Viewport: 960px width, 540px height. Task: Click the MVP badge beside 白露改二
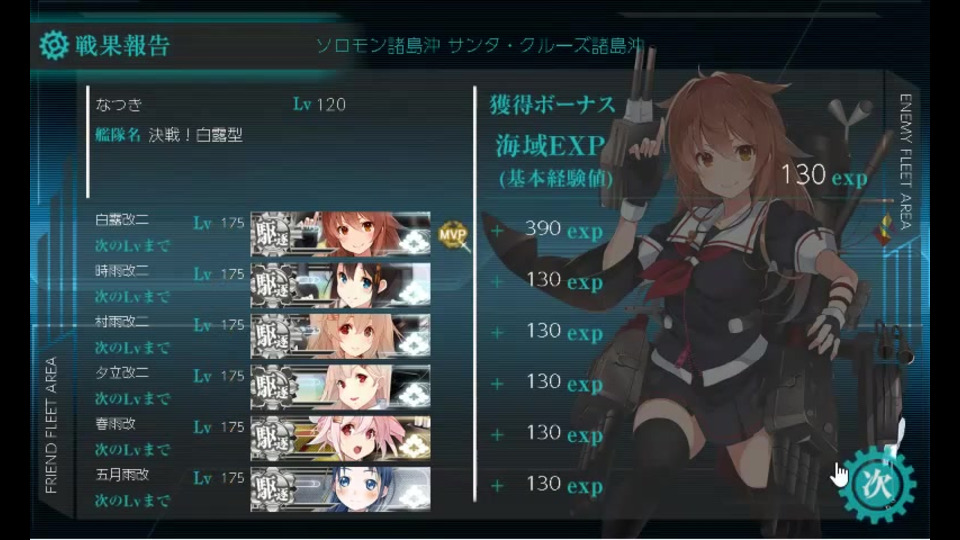click(x=453, y=234)
